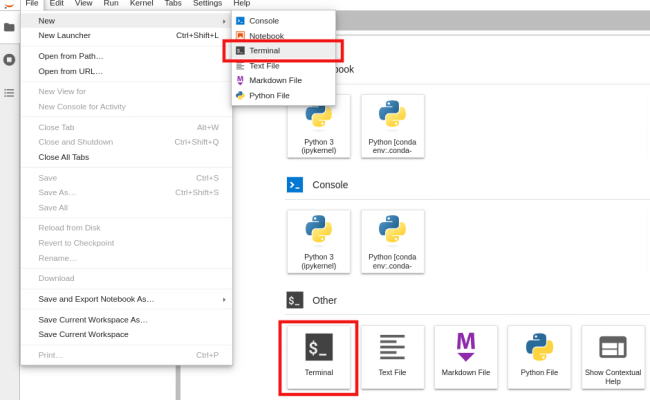The image size is (650, 400).
Task: Choose Open from URL… in the File menu
Action: tap(126, 71)
